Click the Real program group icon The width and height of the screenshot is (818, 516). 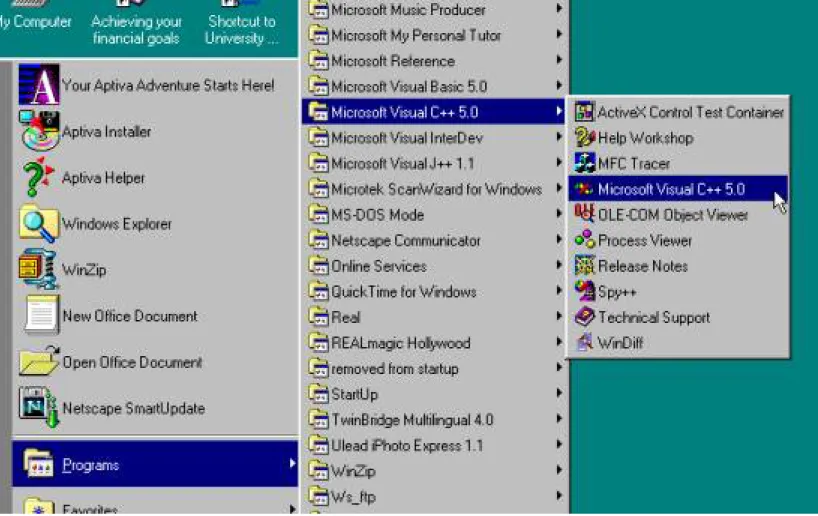318,317
